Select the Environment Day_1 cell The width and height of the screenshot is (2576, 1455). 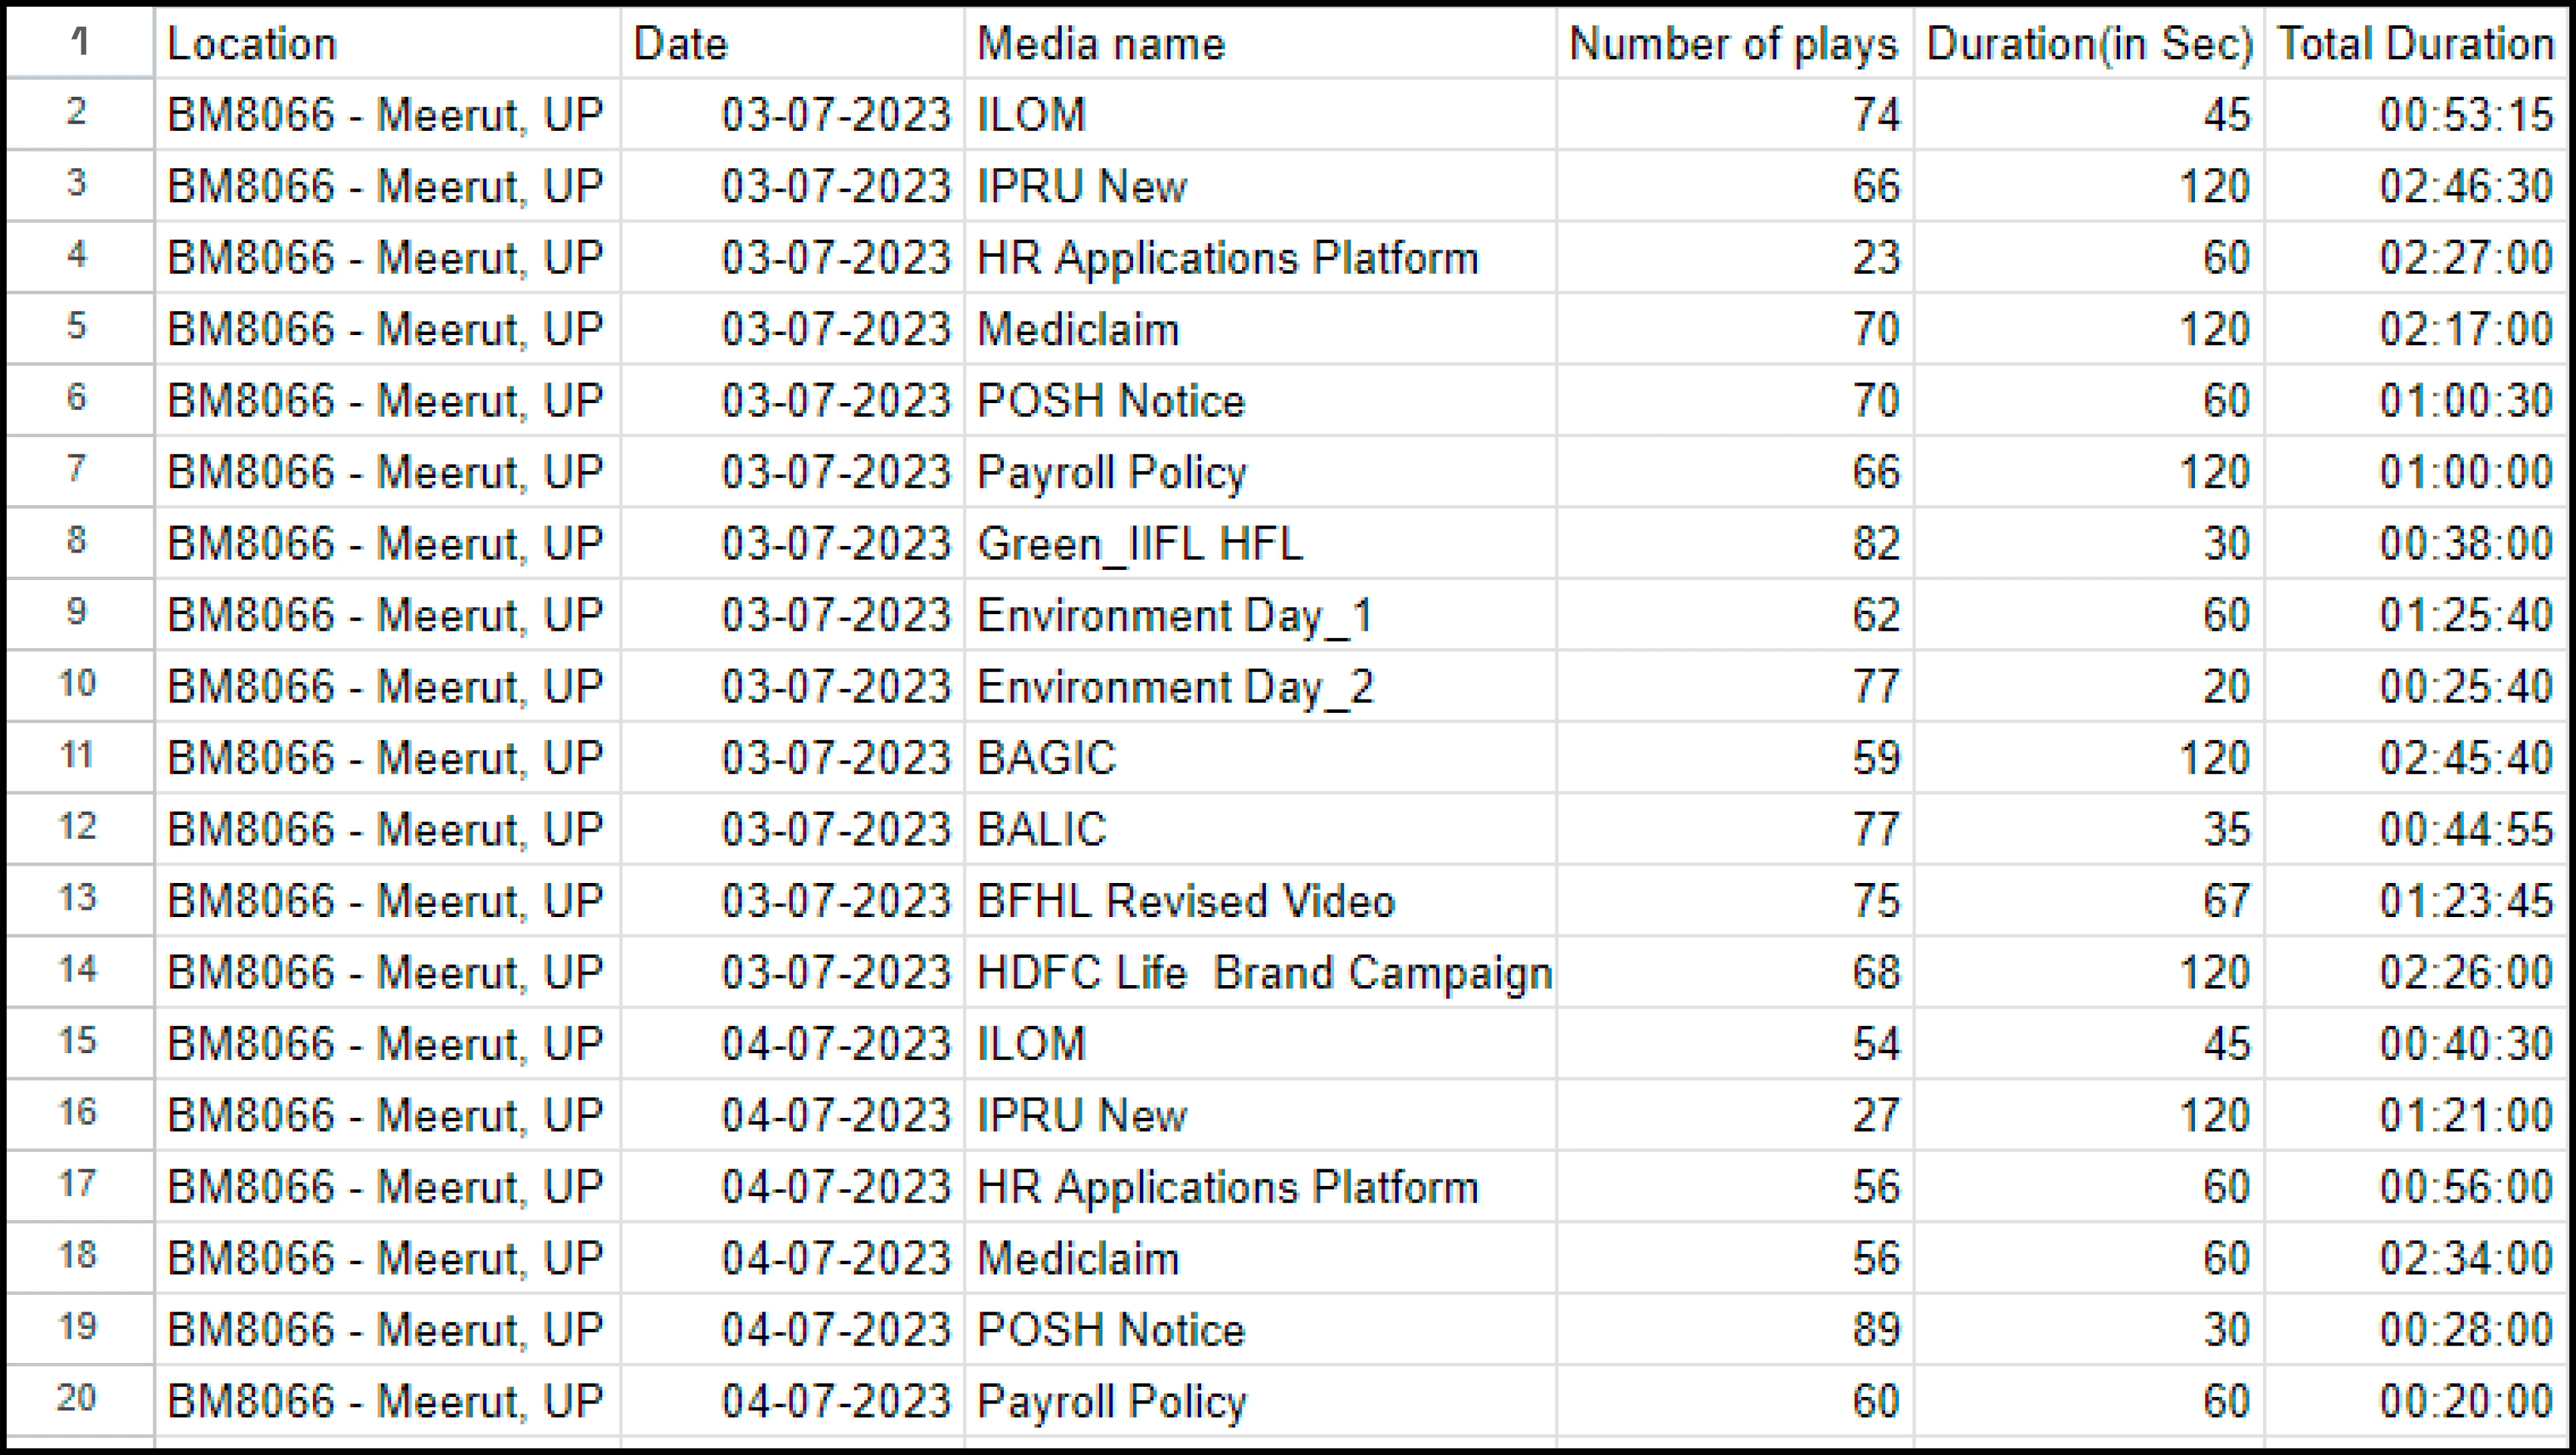[1260, 614]
